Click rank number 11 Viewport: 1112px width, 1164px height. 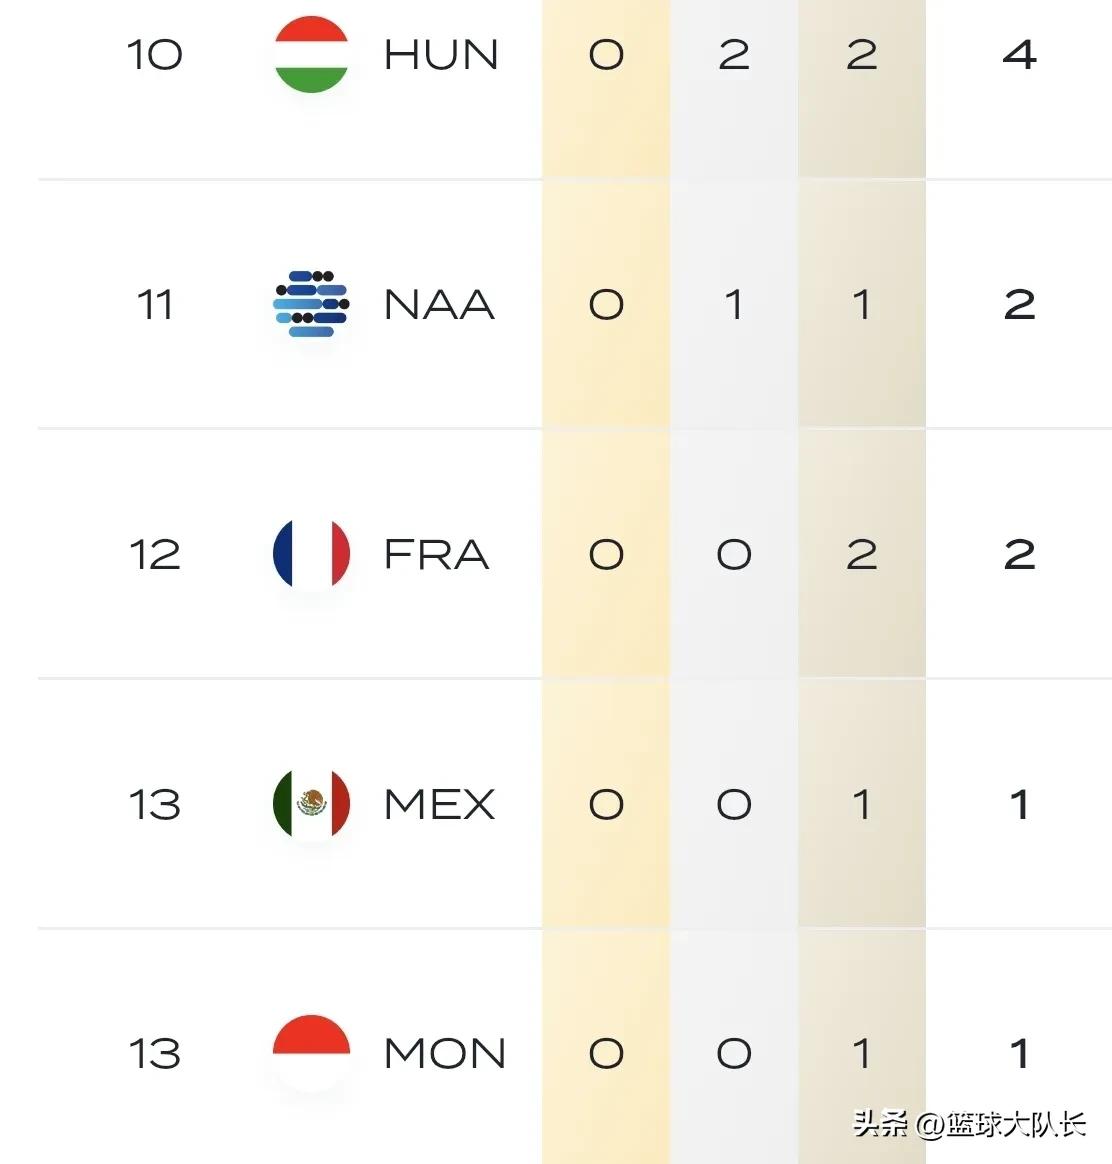click(x=154, y=304)
